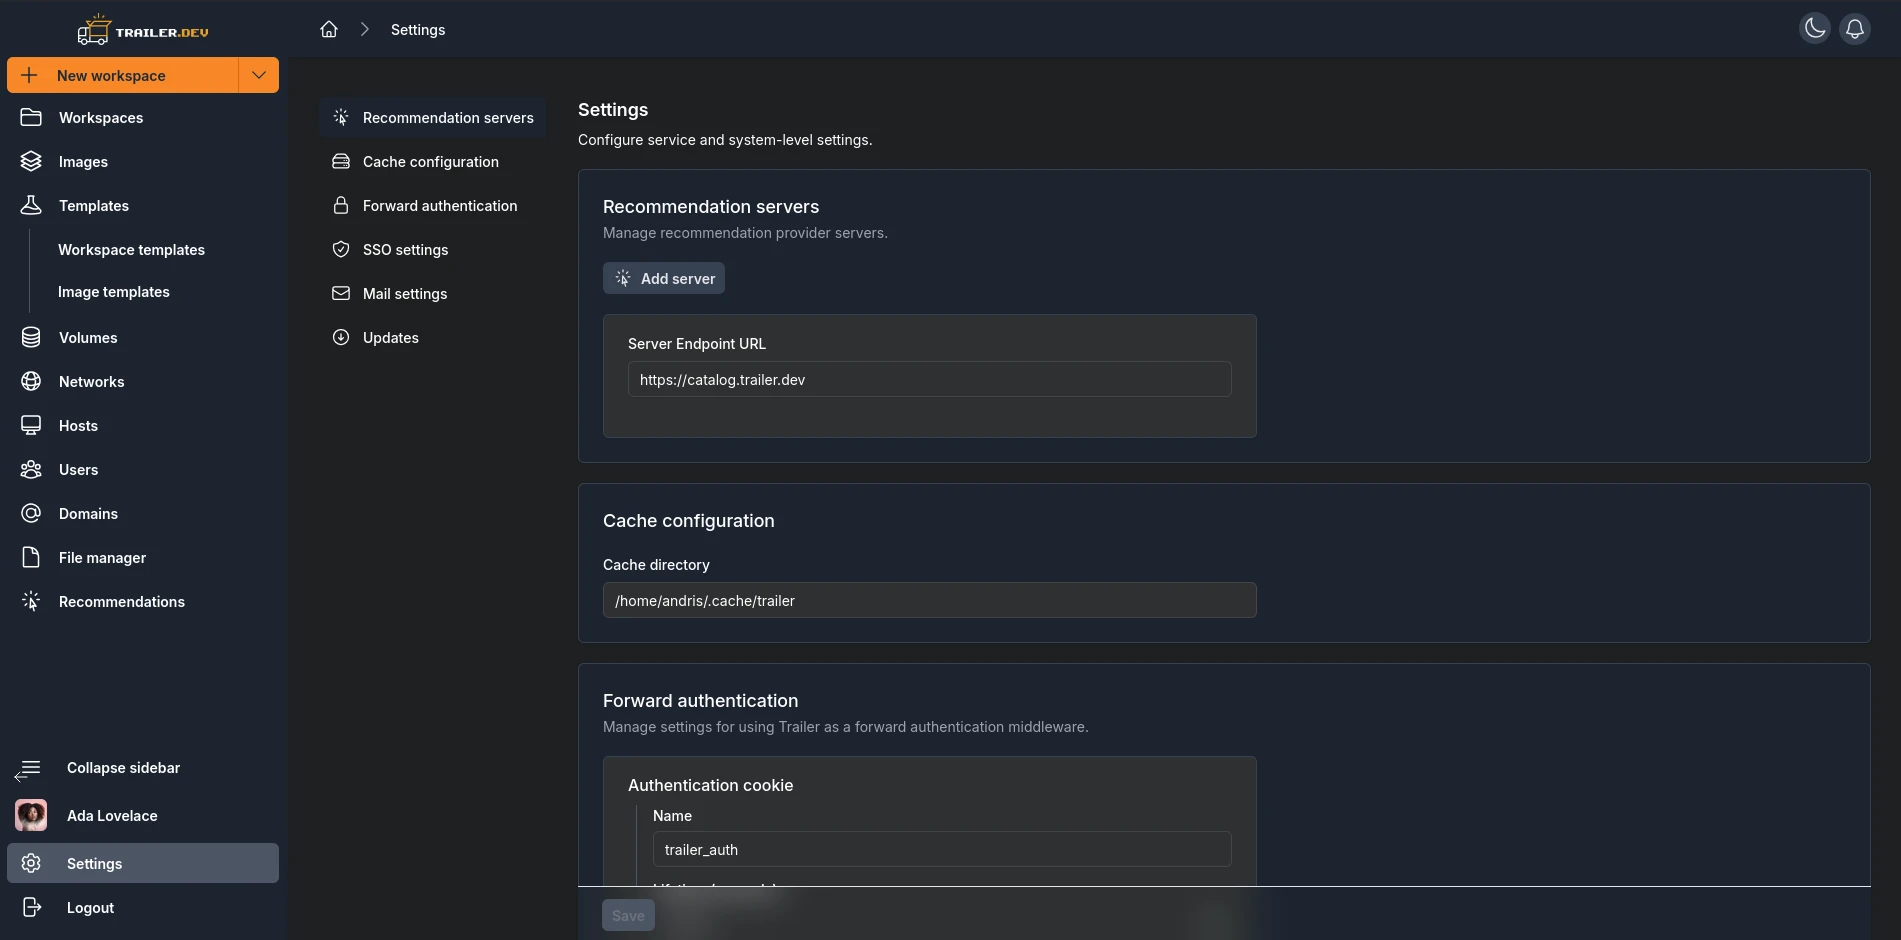Click Ada Lovelace user name
Viewport: 1901px width, 940px height.
click(x=112, y=815)
